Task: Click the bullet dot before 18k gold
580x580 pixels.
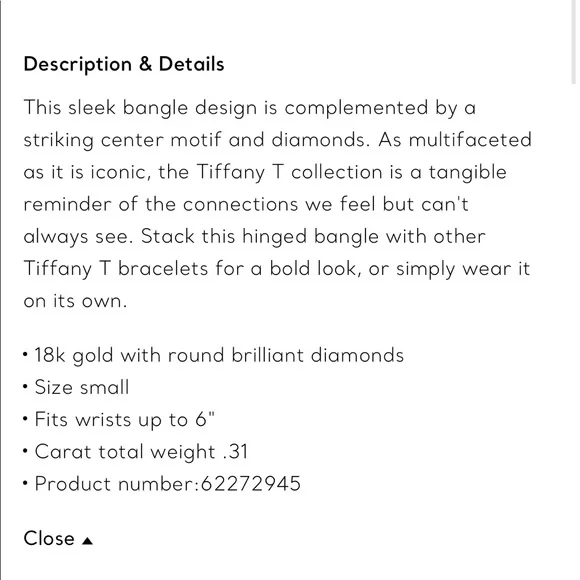Action: tap(25, 354)
